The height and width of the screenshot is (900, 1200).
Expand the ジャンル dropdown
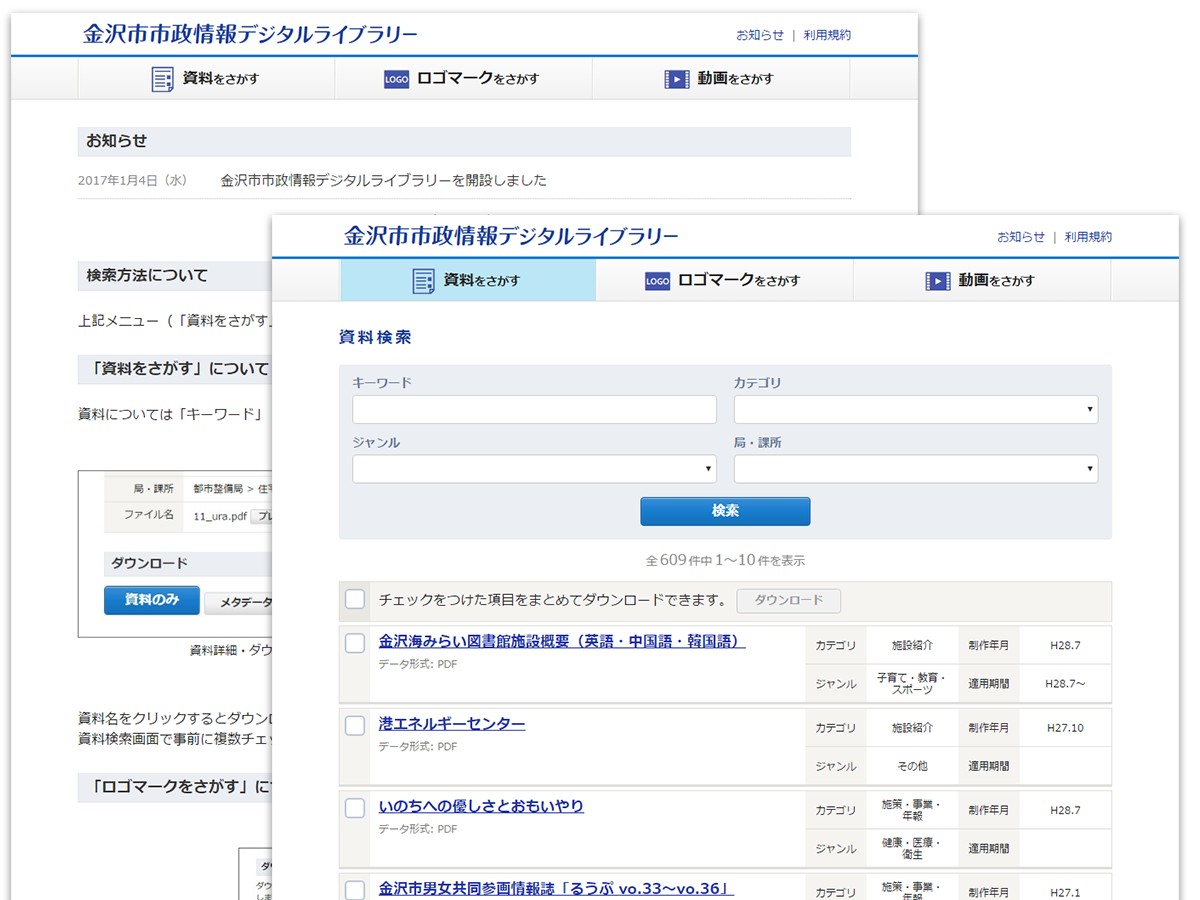click(x=534, y=469)
